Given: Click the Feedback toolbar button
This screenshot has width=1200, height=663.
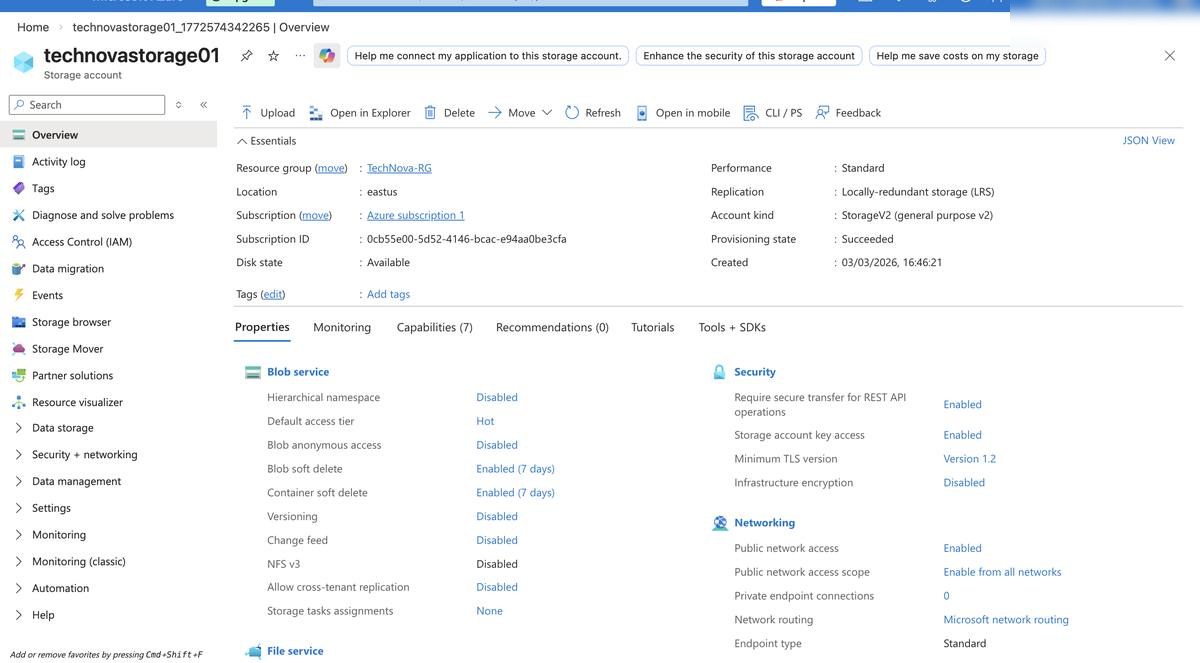Looking at the screenshot, I should click(848, 113).
